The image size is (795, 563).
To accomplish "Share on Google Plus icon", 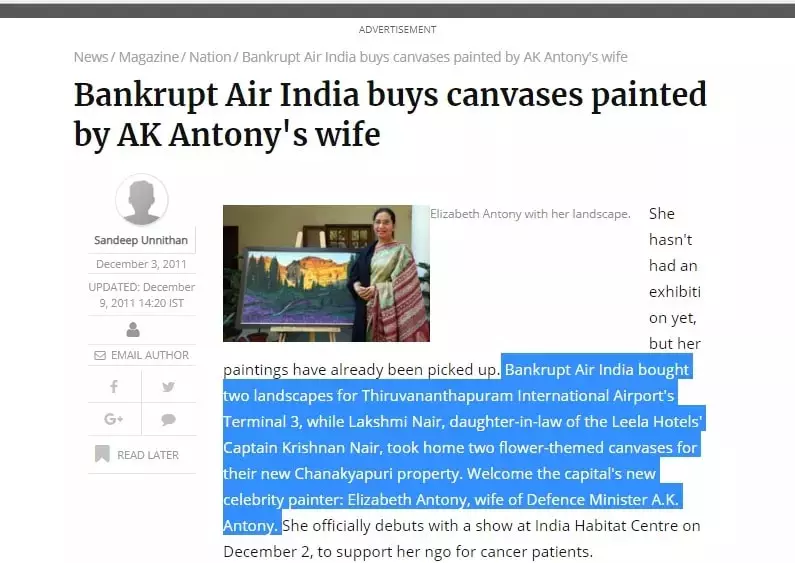I will (114, 419).
